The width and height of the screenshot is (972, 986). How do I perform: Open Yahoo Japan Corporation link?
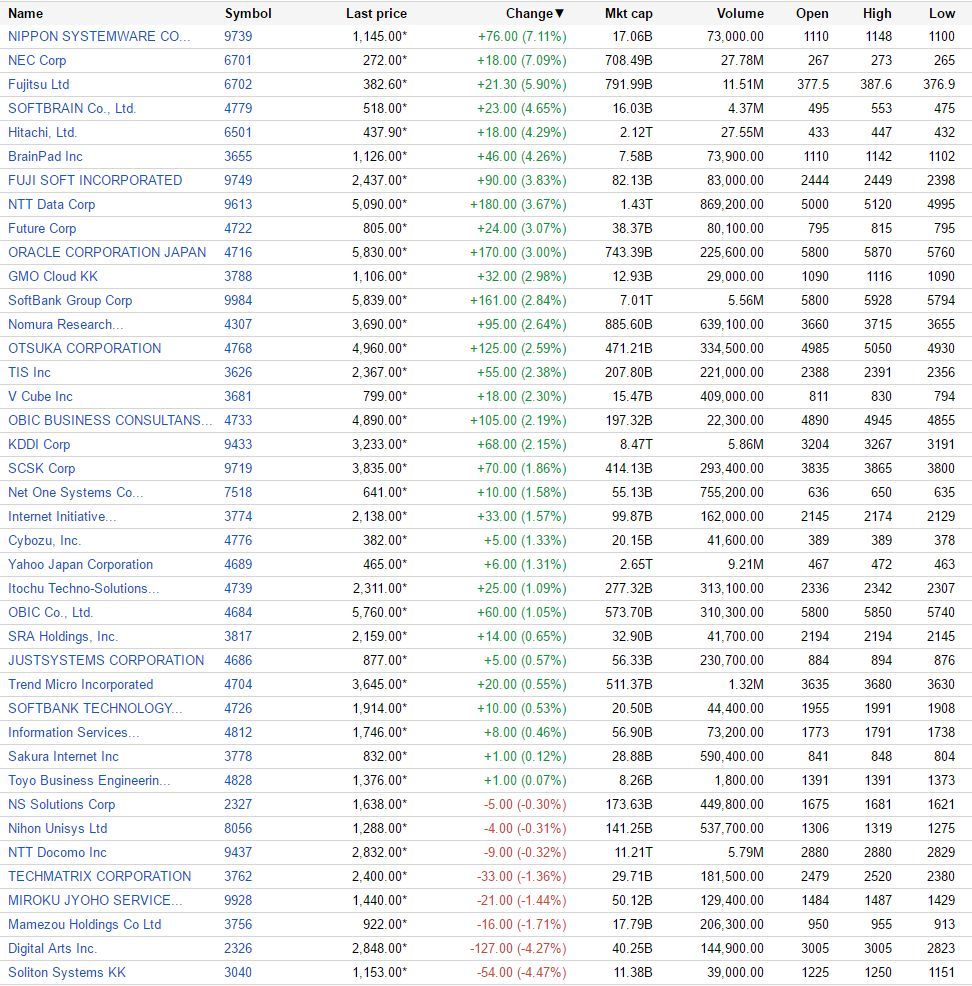80,564
